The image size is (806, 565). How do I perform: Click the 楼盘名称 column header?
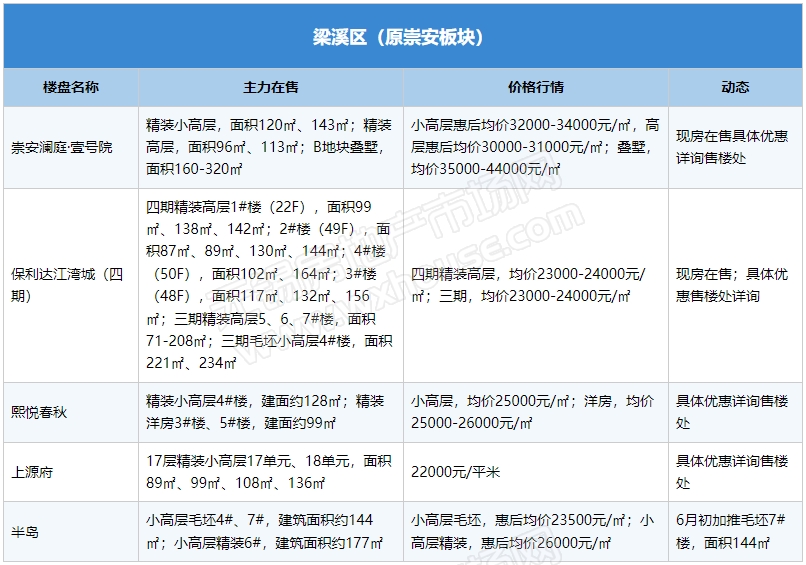pos(71,87)
